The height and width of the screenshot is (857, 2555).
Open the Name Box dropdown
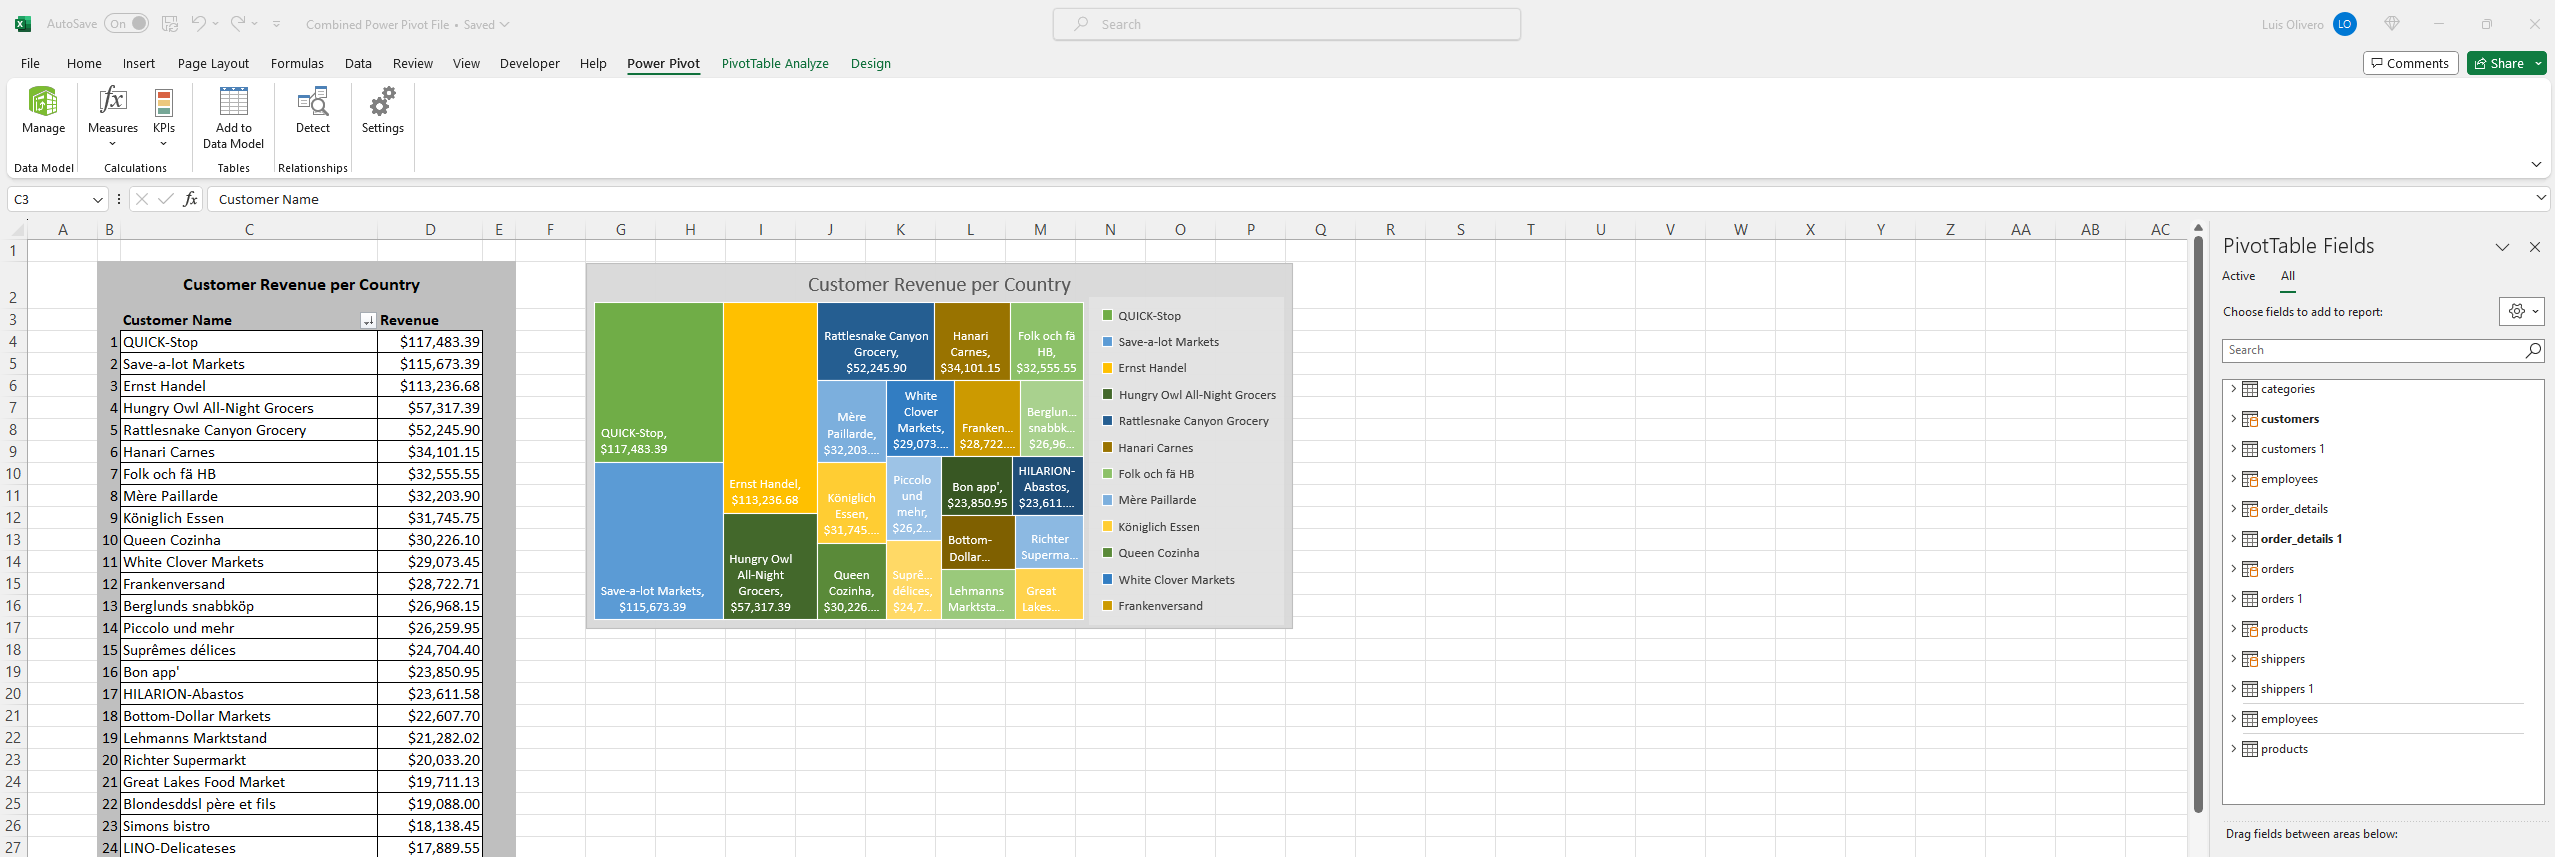coord(97,200)
